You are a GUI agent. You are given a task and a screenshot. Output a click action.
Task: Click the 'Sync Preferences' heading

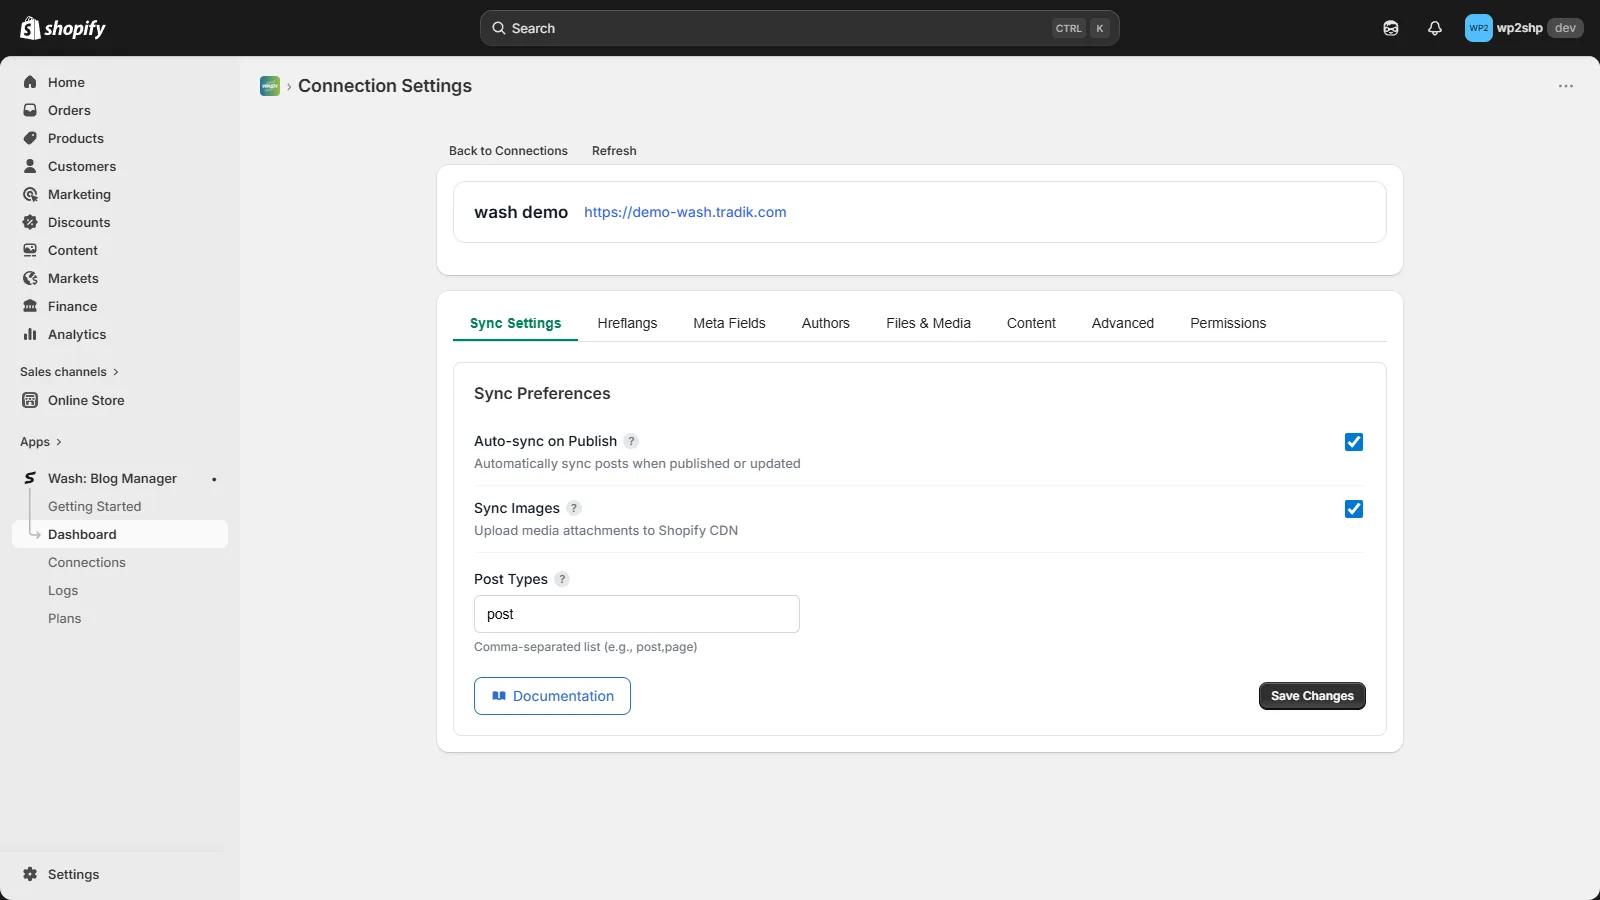542,394
